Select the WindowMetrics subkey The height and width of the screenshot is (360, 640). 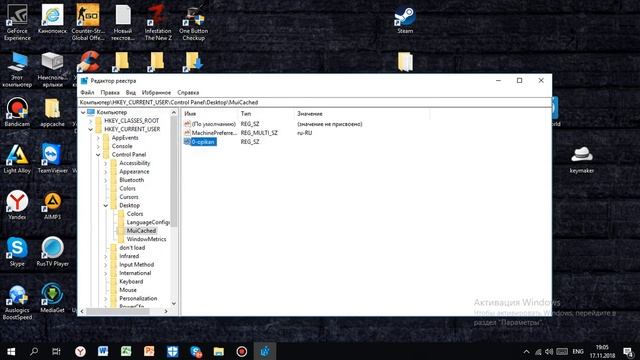tap(146, 239)
